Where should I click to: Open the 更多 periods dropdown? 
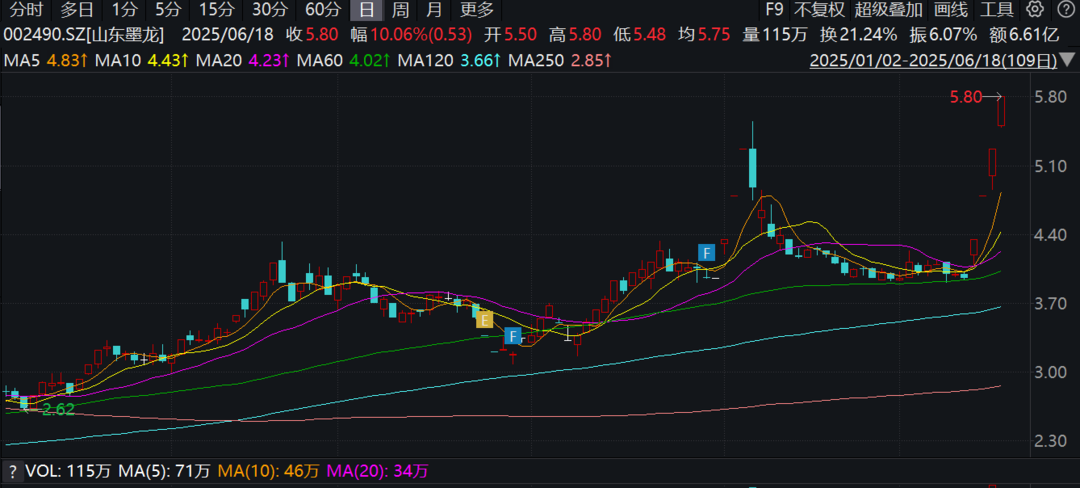[x=477, y=11]
